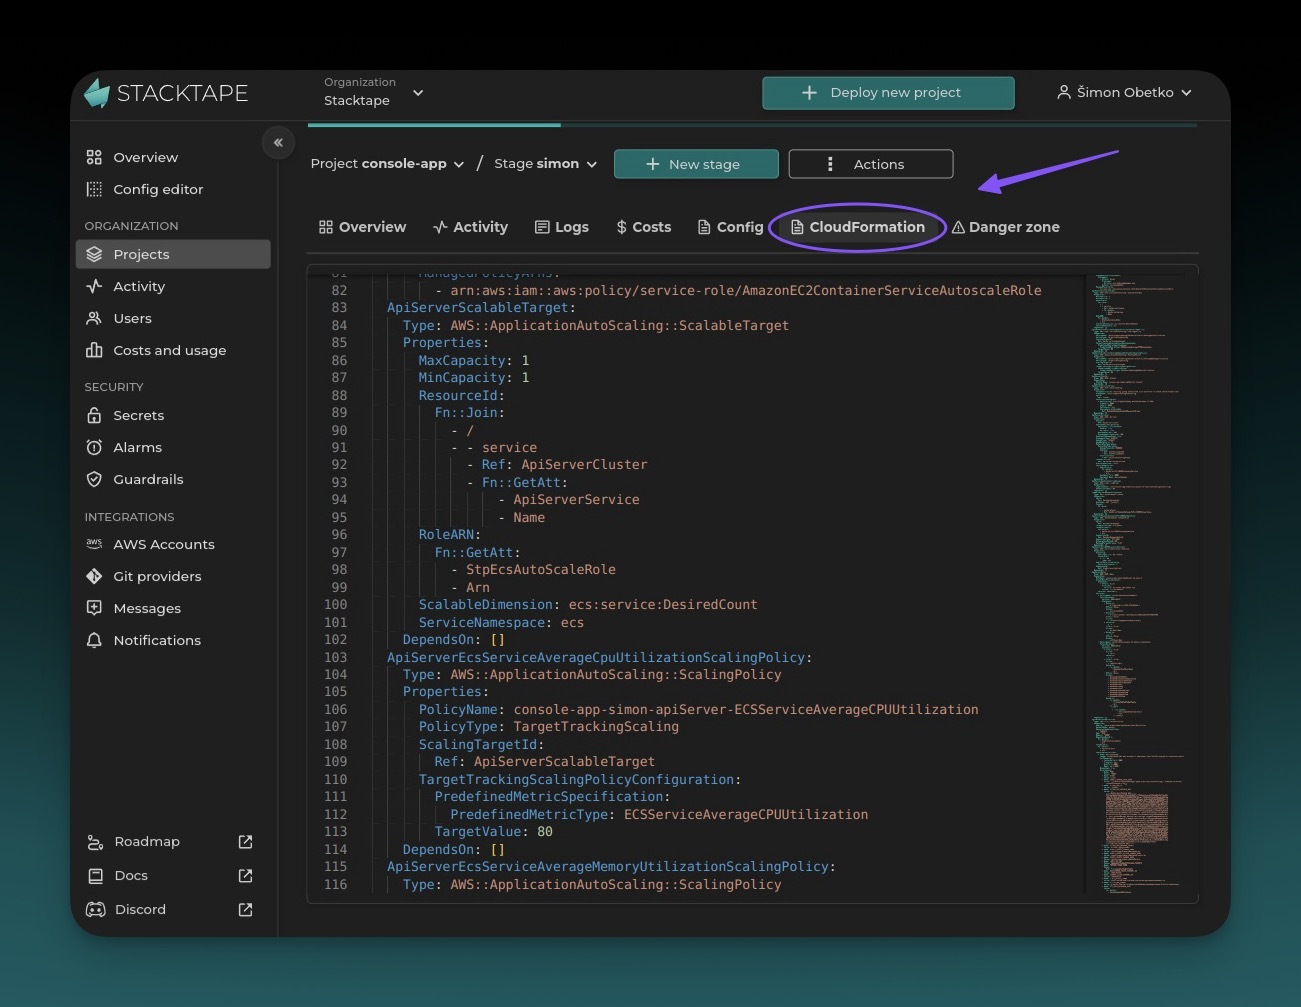Click the dollar icon on Costs tab

pyautogui.click(x=622, y=227)
